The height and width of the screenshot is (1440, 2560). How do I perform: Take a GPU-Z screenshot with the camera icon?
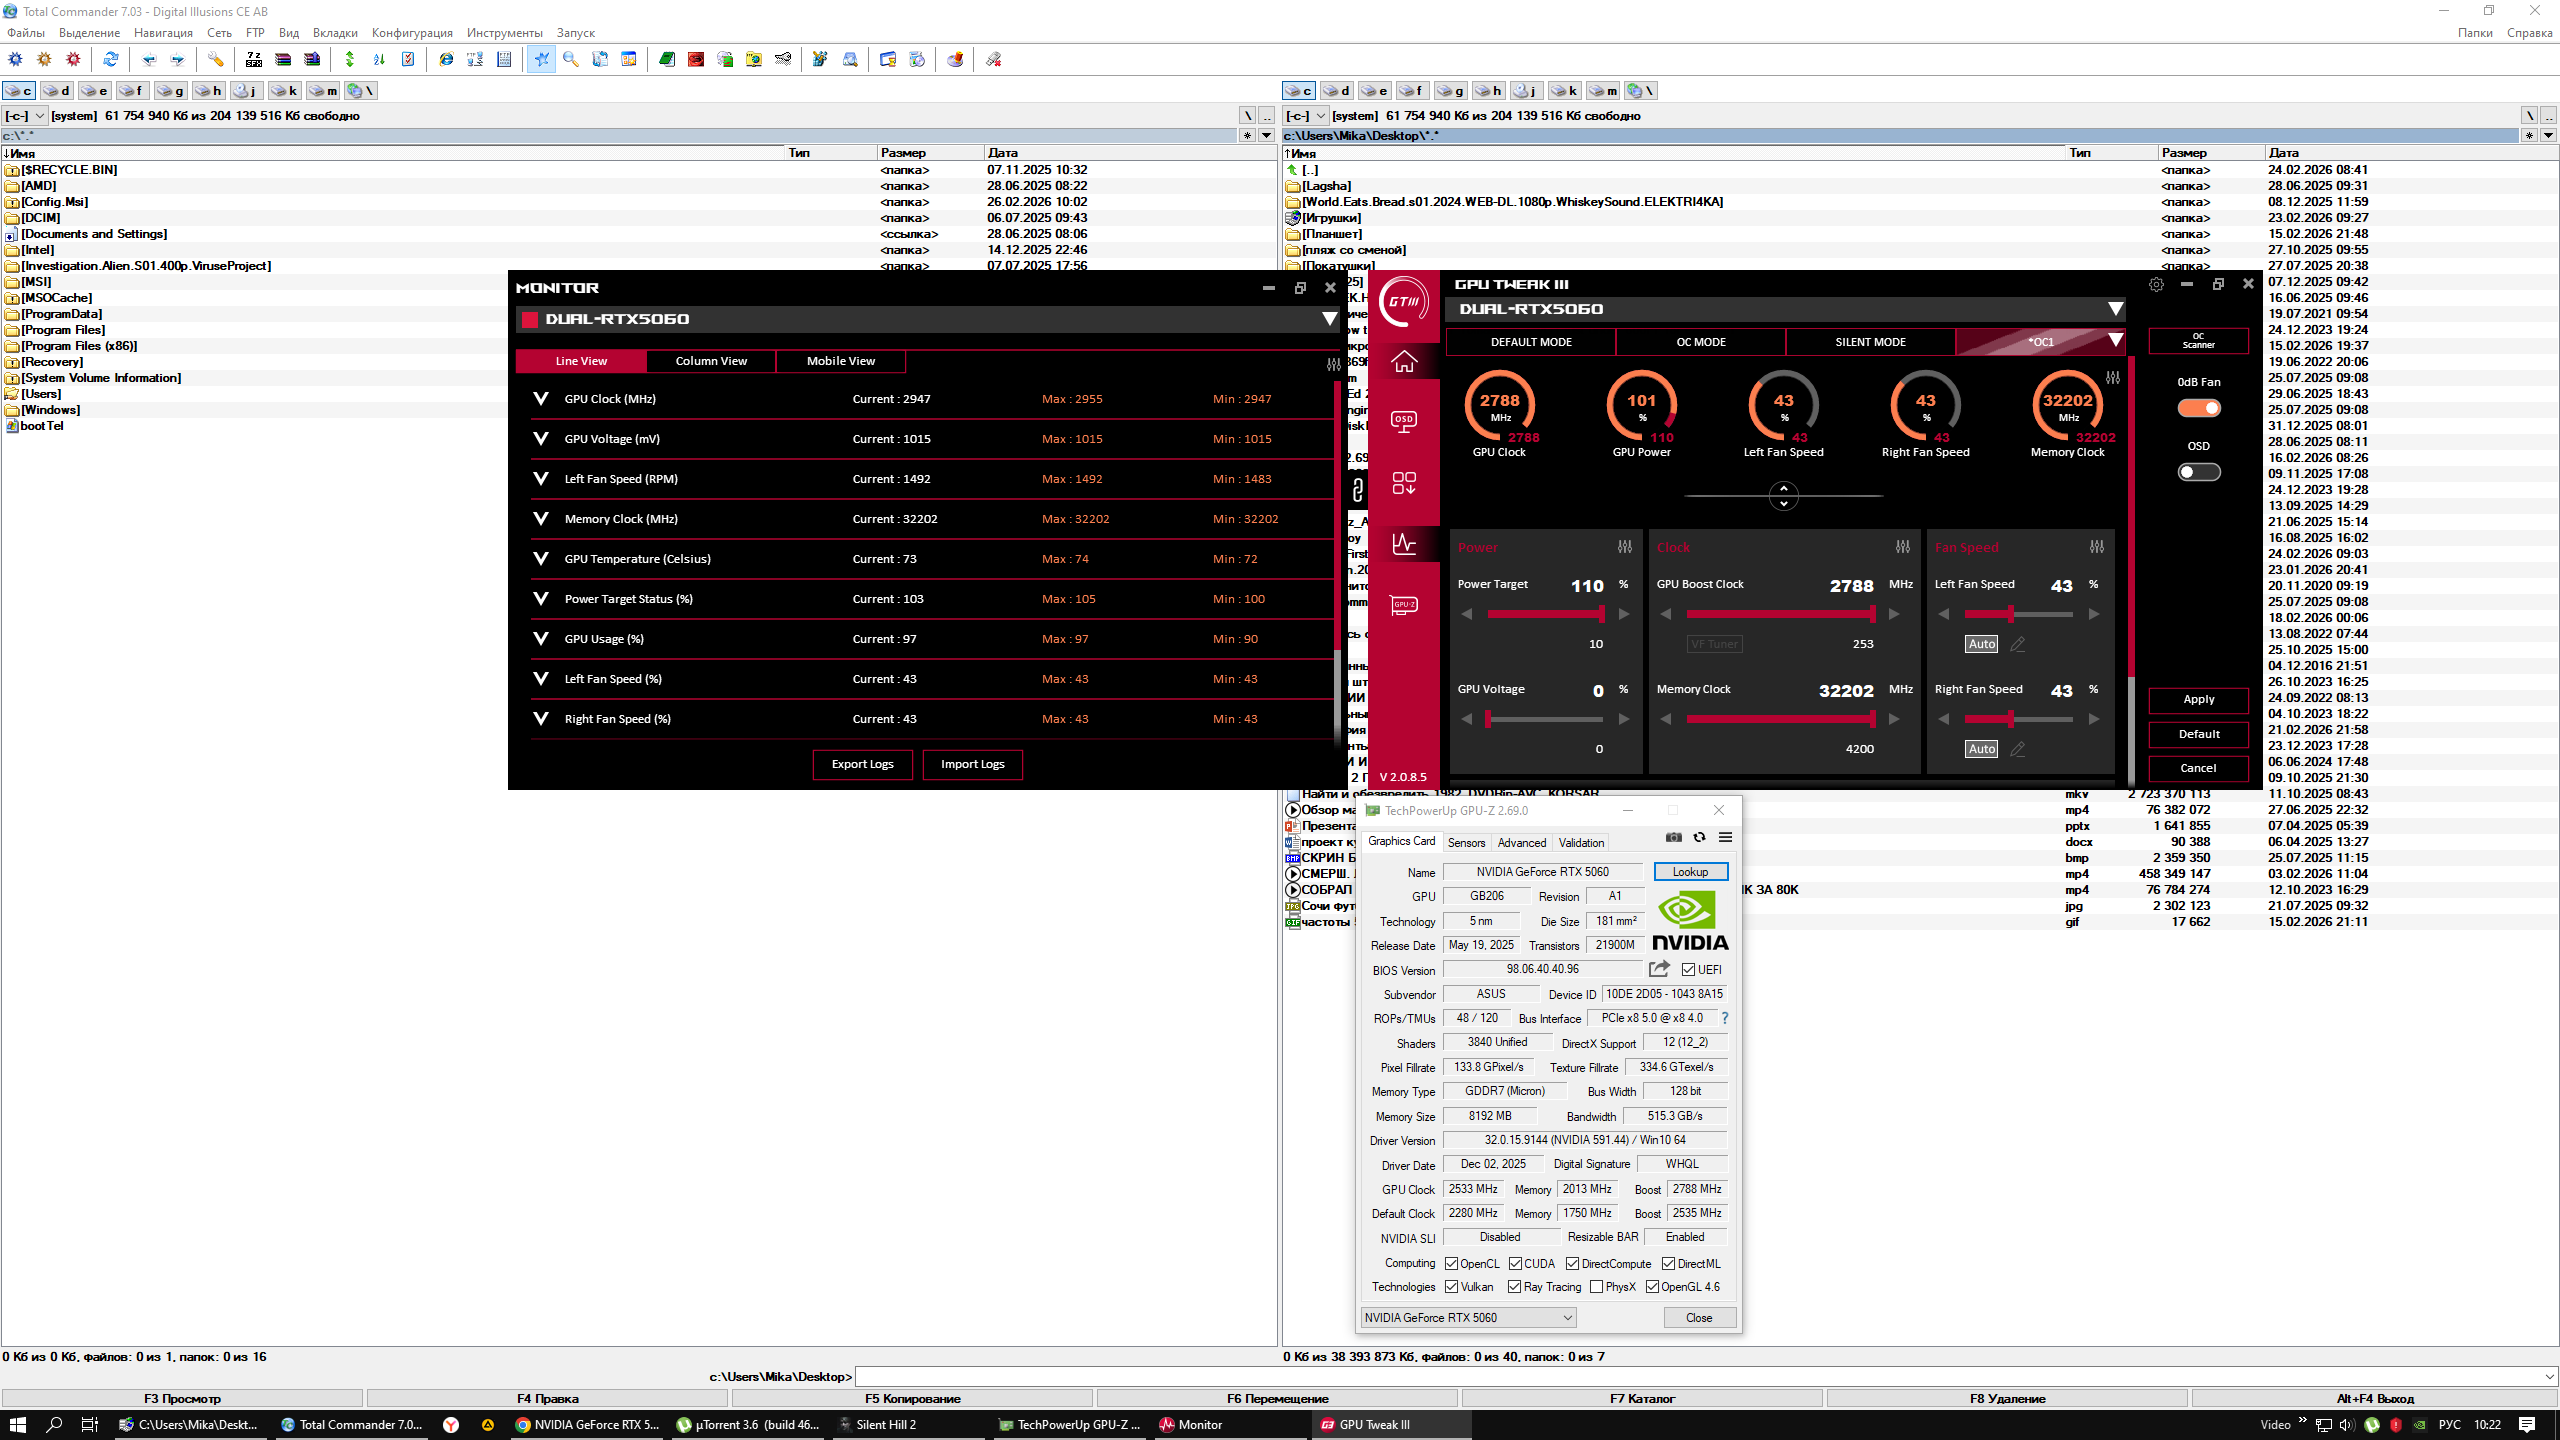tap(1674, 838)
